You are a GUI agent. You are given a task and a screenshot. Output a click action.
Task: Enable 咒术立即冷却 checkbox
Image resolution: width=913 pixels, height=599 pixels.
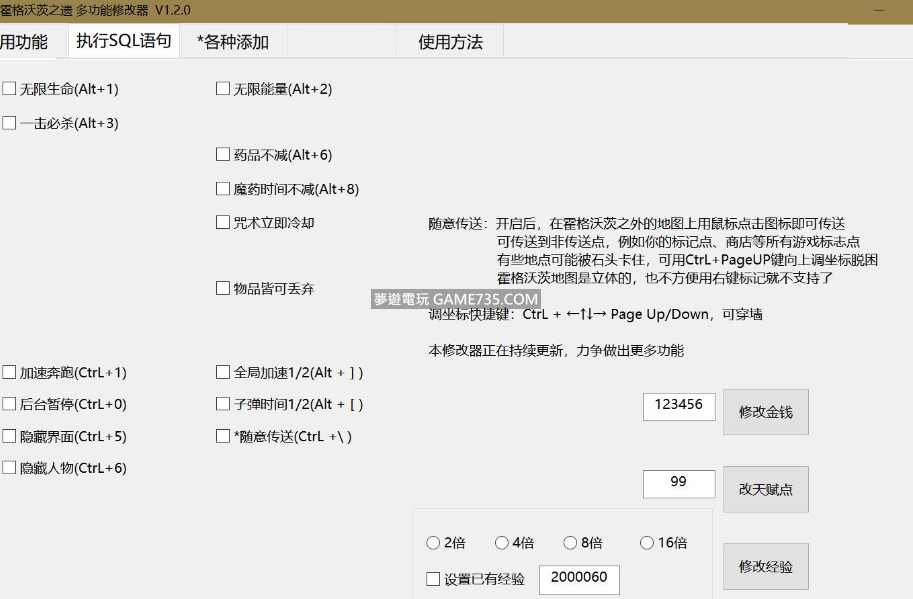click(x=223, y=223)
